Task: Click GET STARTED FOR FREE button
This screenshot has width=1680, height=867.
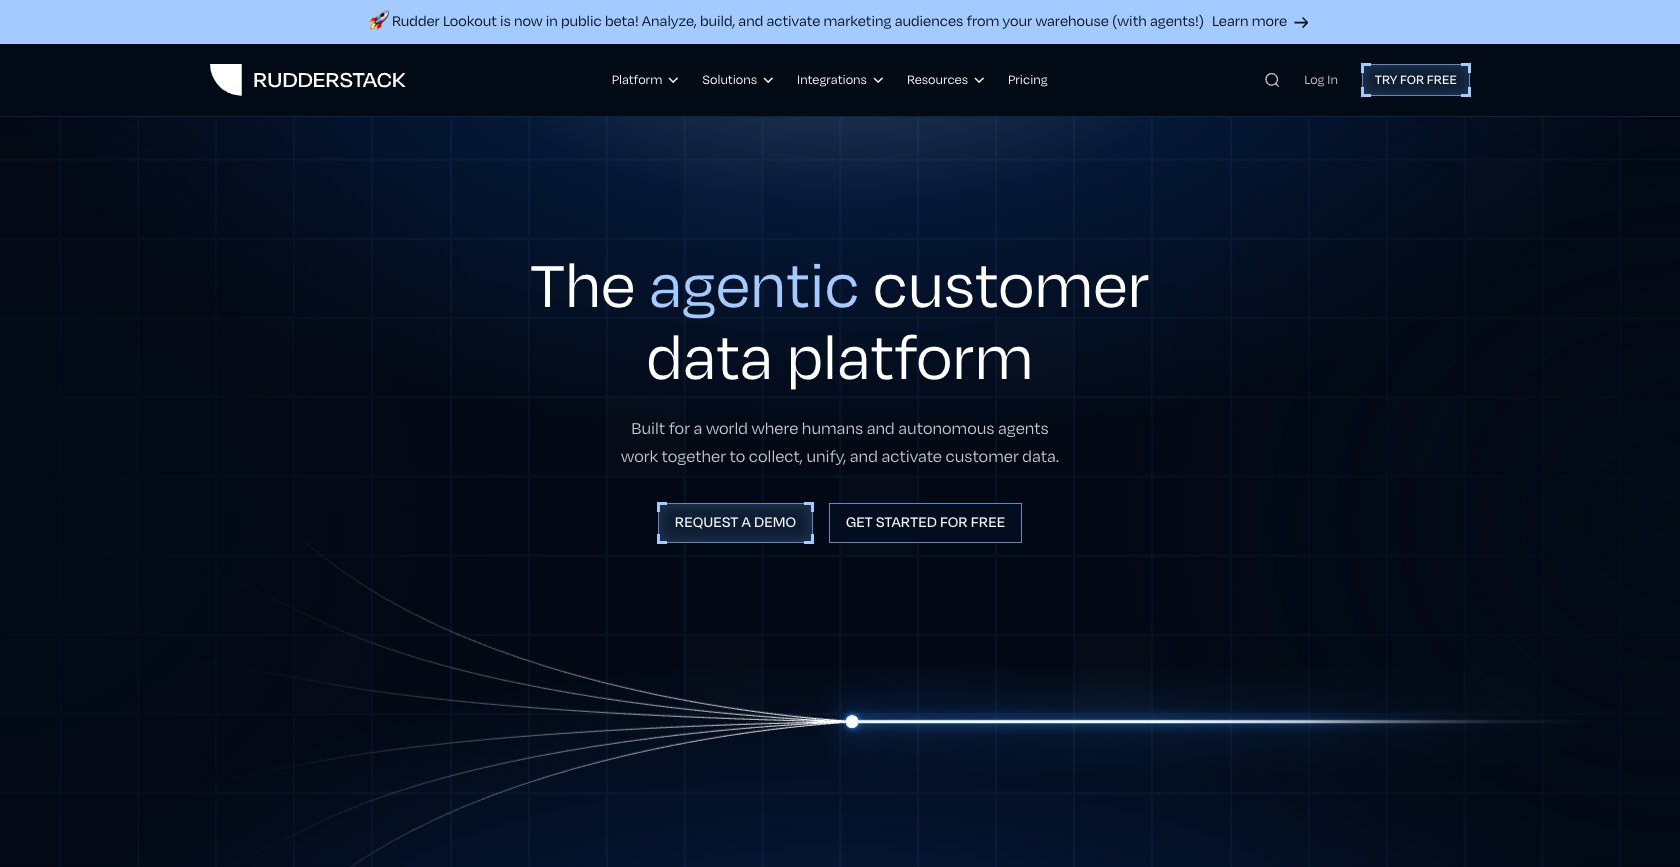Action: pos(925,523)
